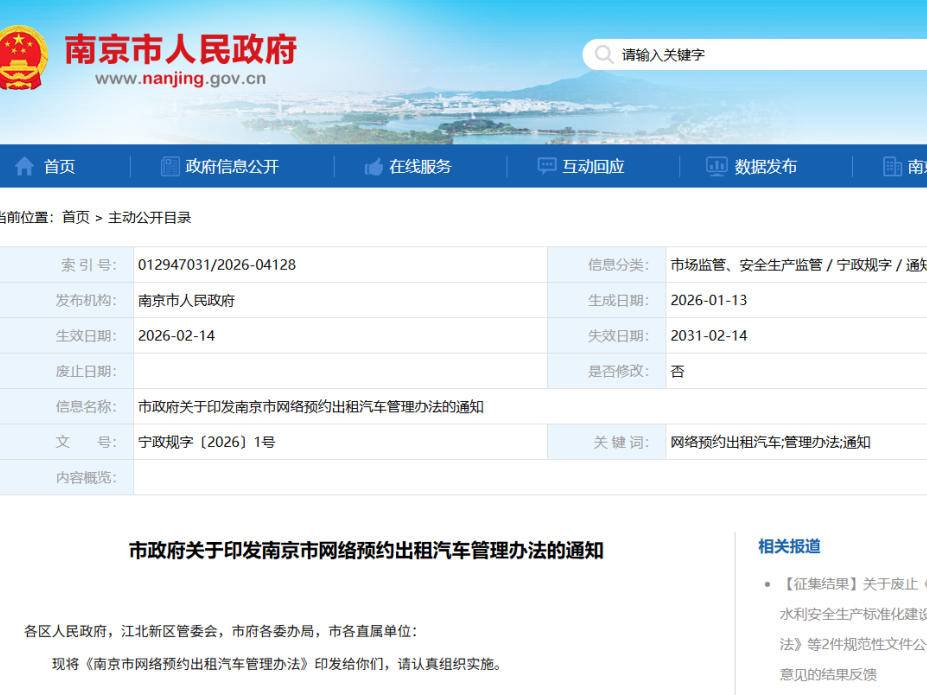Click the article title 市政府关于印发南京市网络预约出租汽车管理办法的通知
The width and height of the screenshot is (927, 695).
[x=366, y=550]
